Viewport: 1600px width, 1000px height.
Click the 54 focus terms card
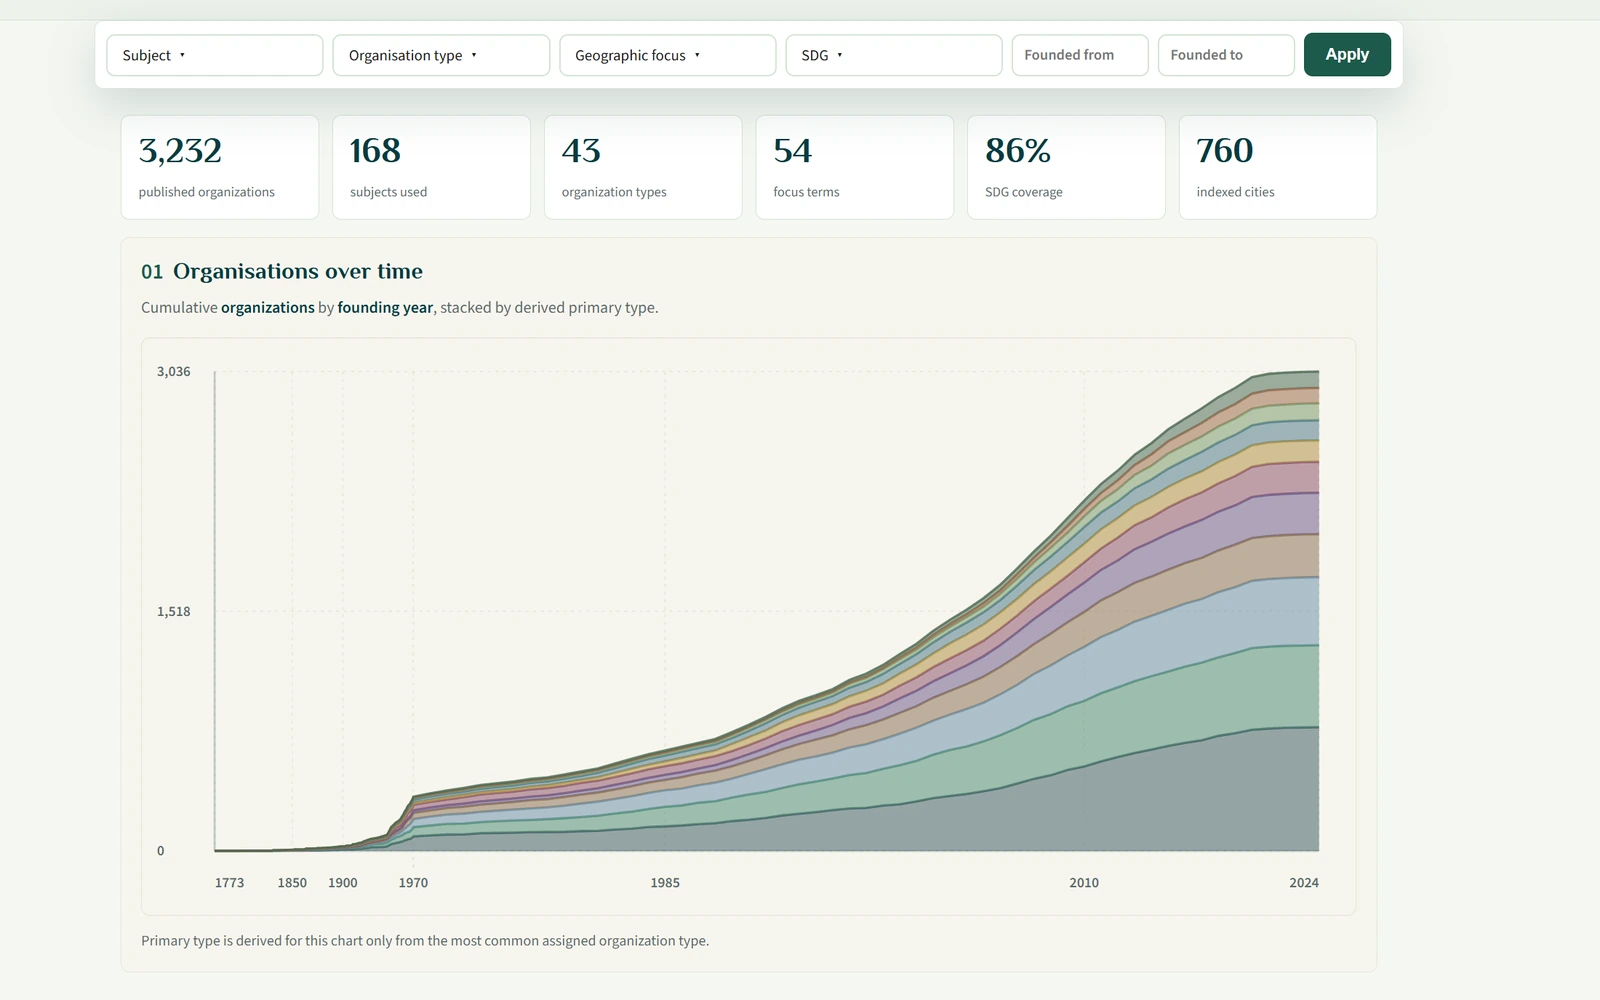(855, 167)
